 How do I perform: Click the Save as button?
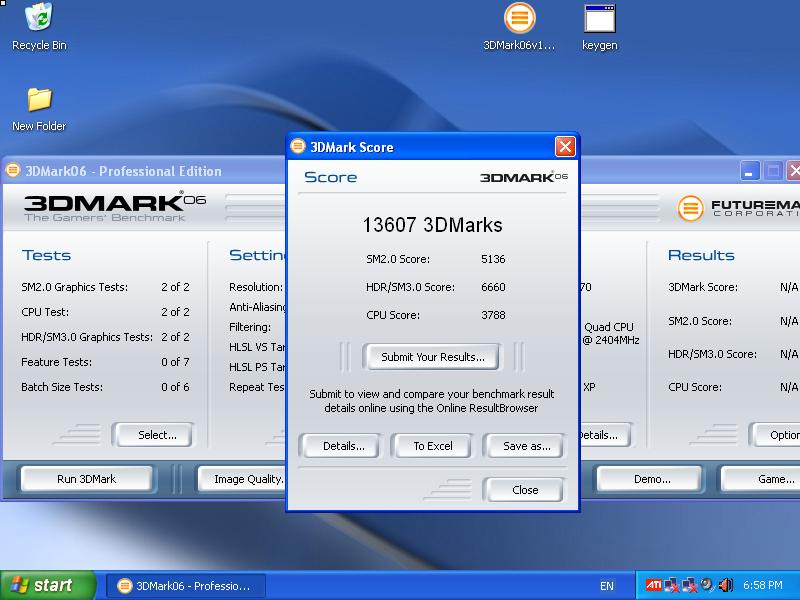pyautogui.click(x=526, y=446)
